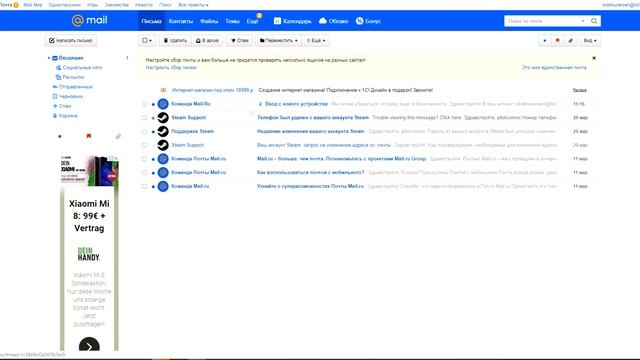Click В архив toolbar button
Screen dimensions: 640x360
tap(207, 40)
